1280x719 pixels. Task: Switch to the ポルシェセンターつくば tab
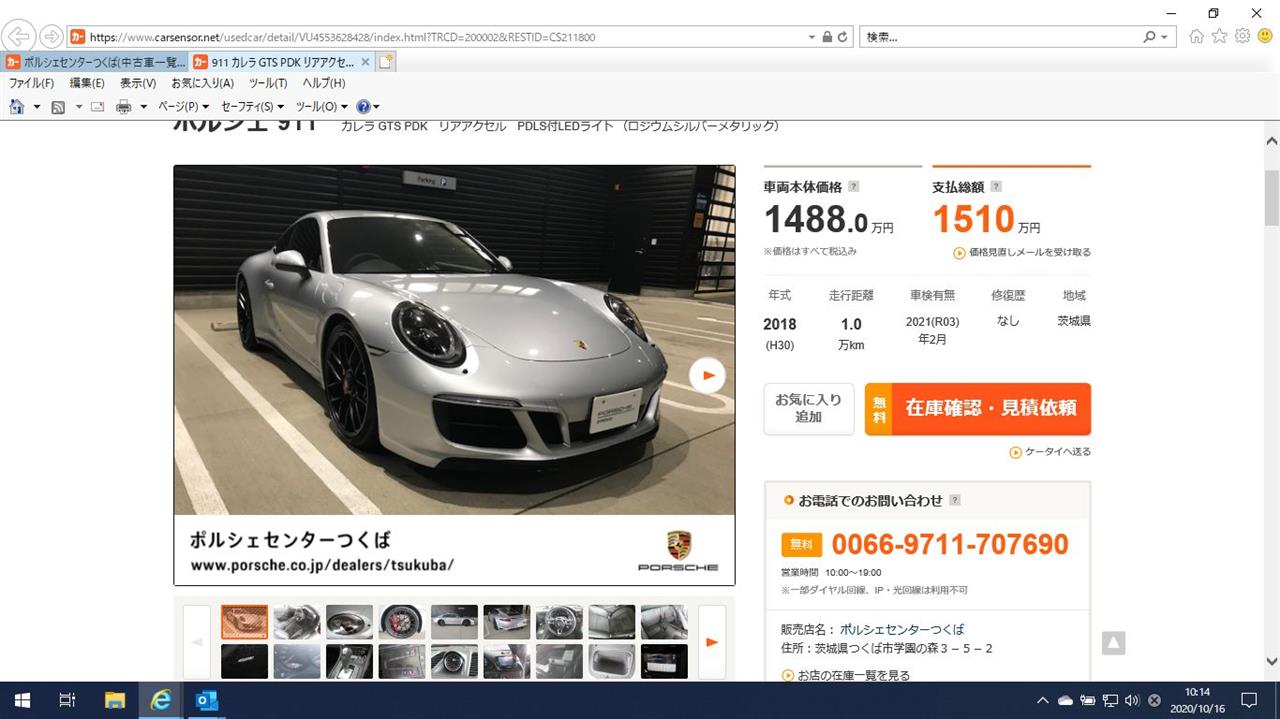click(96, 62)
